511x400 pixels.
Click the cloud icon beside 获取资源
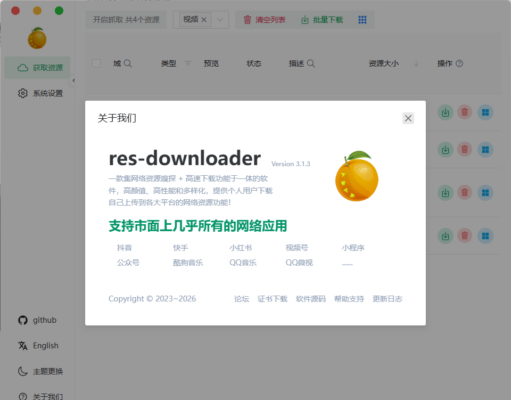[x=23, y=68]
